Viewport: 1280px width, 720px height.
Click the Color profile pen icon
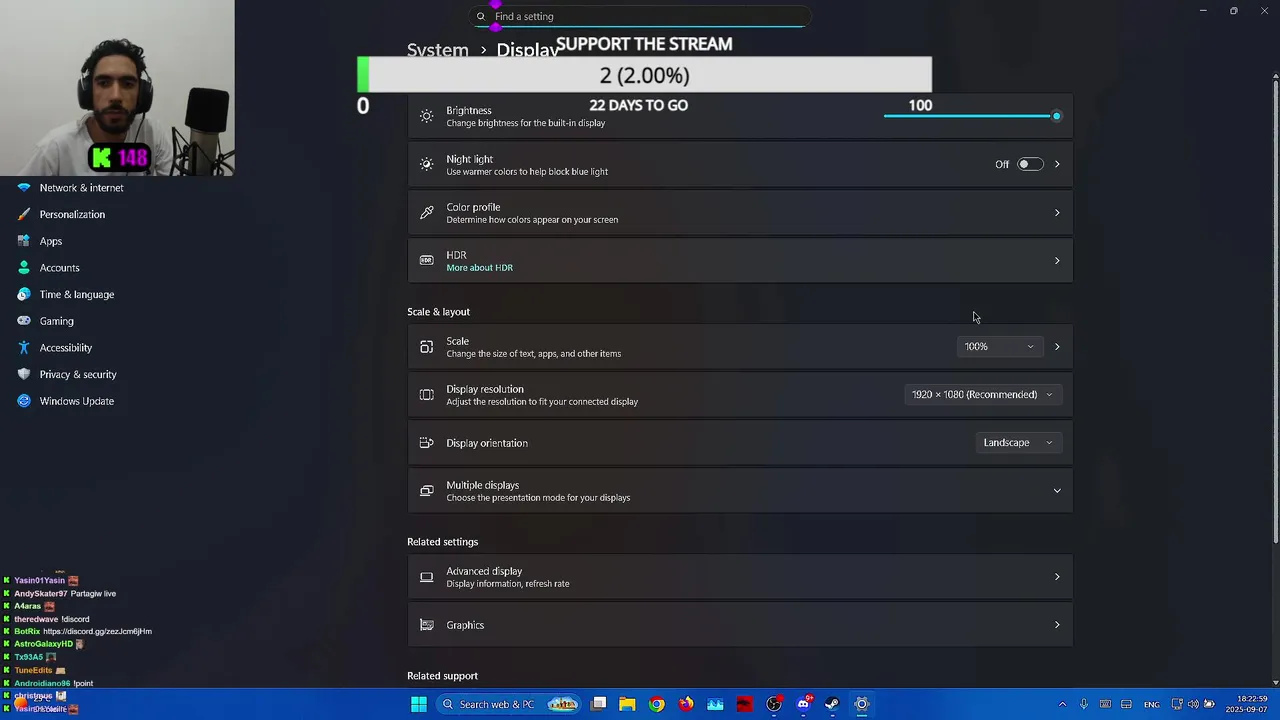427,213
